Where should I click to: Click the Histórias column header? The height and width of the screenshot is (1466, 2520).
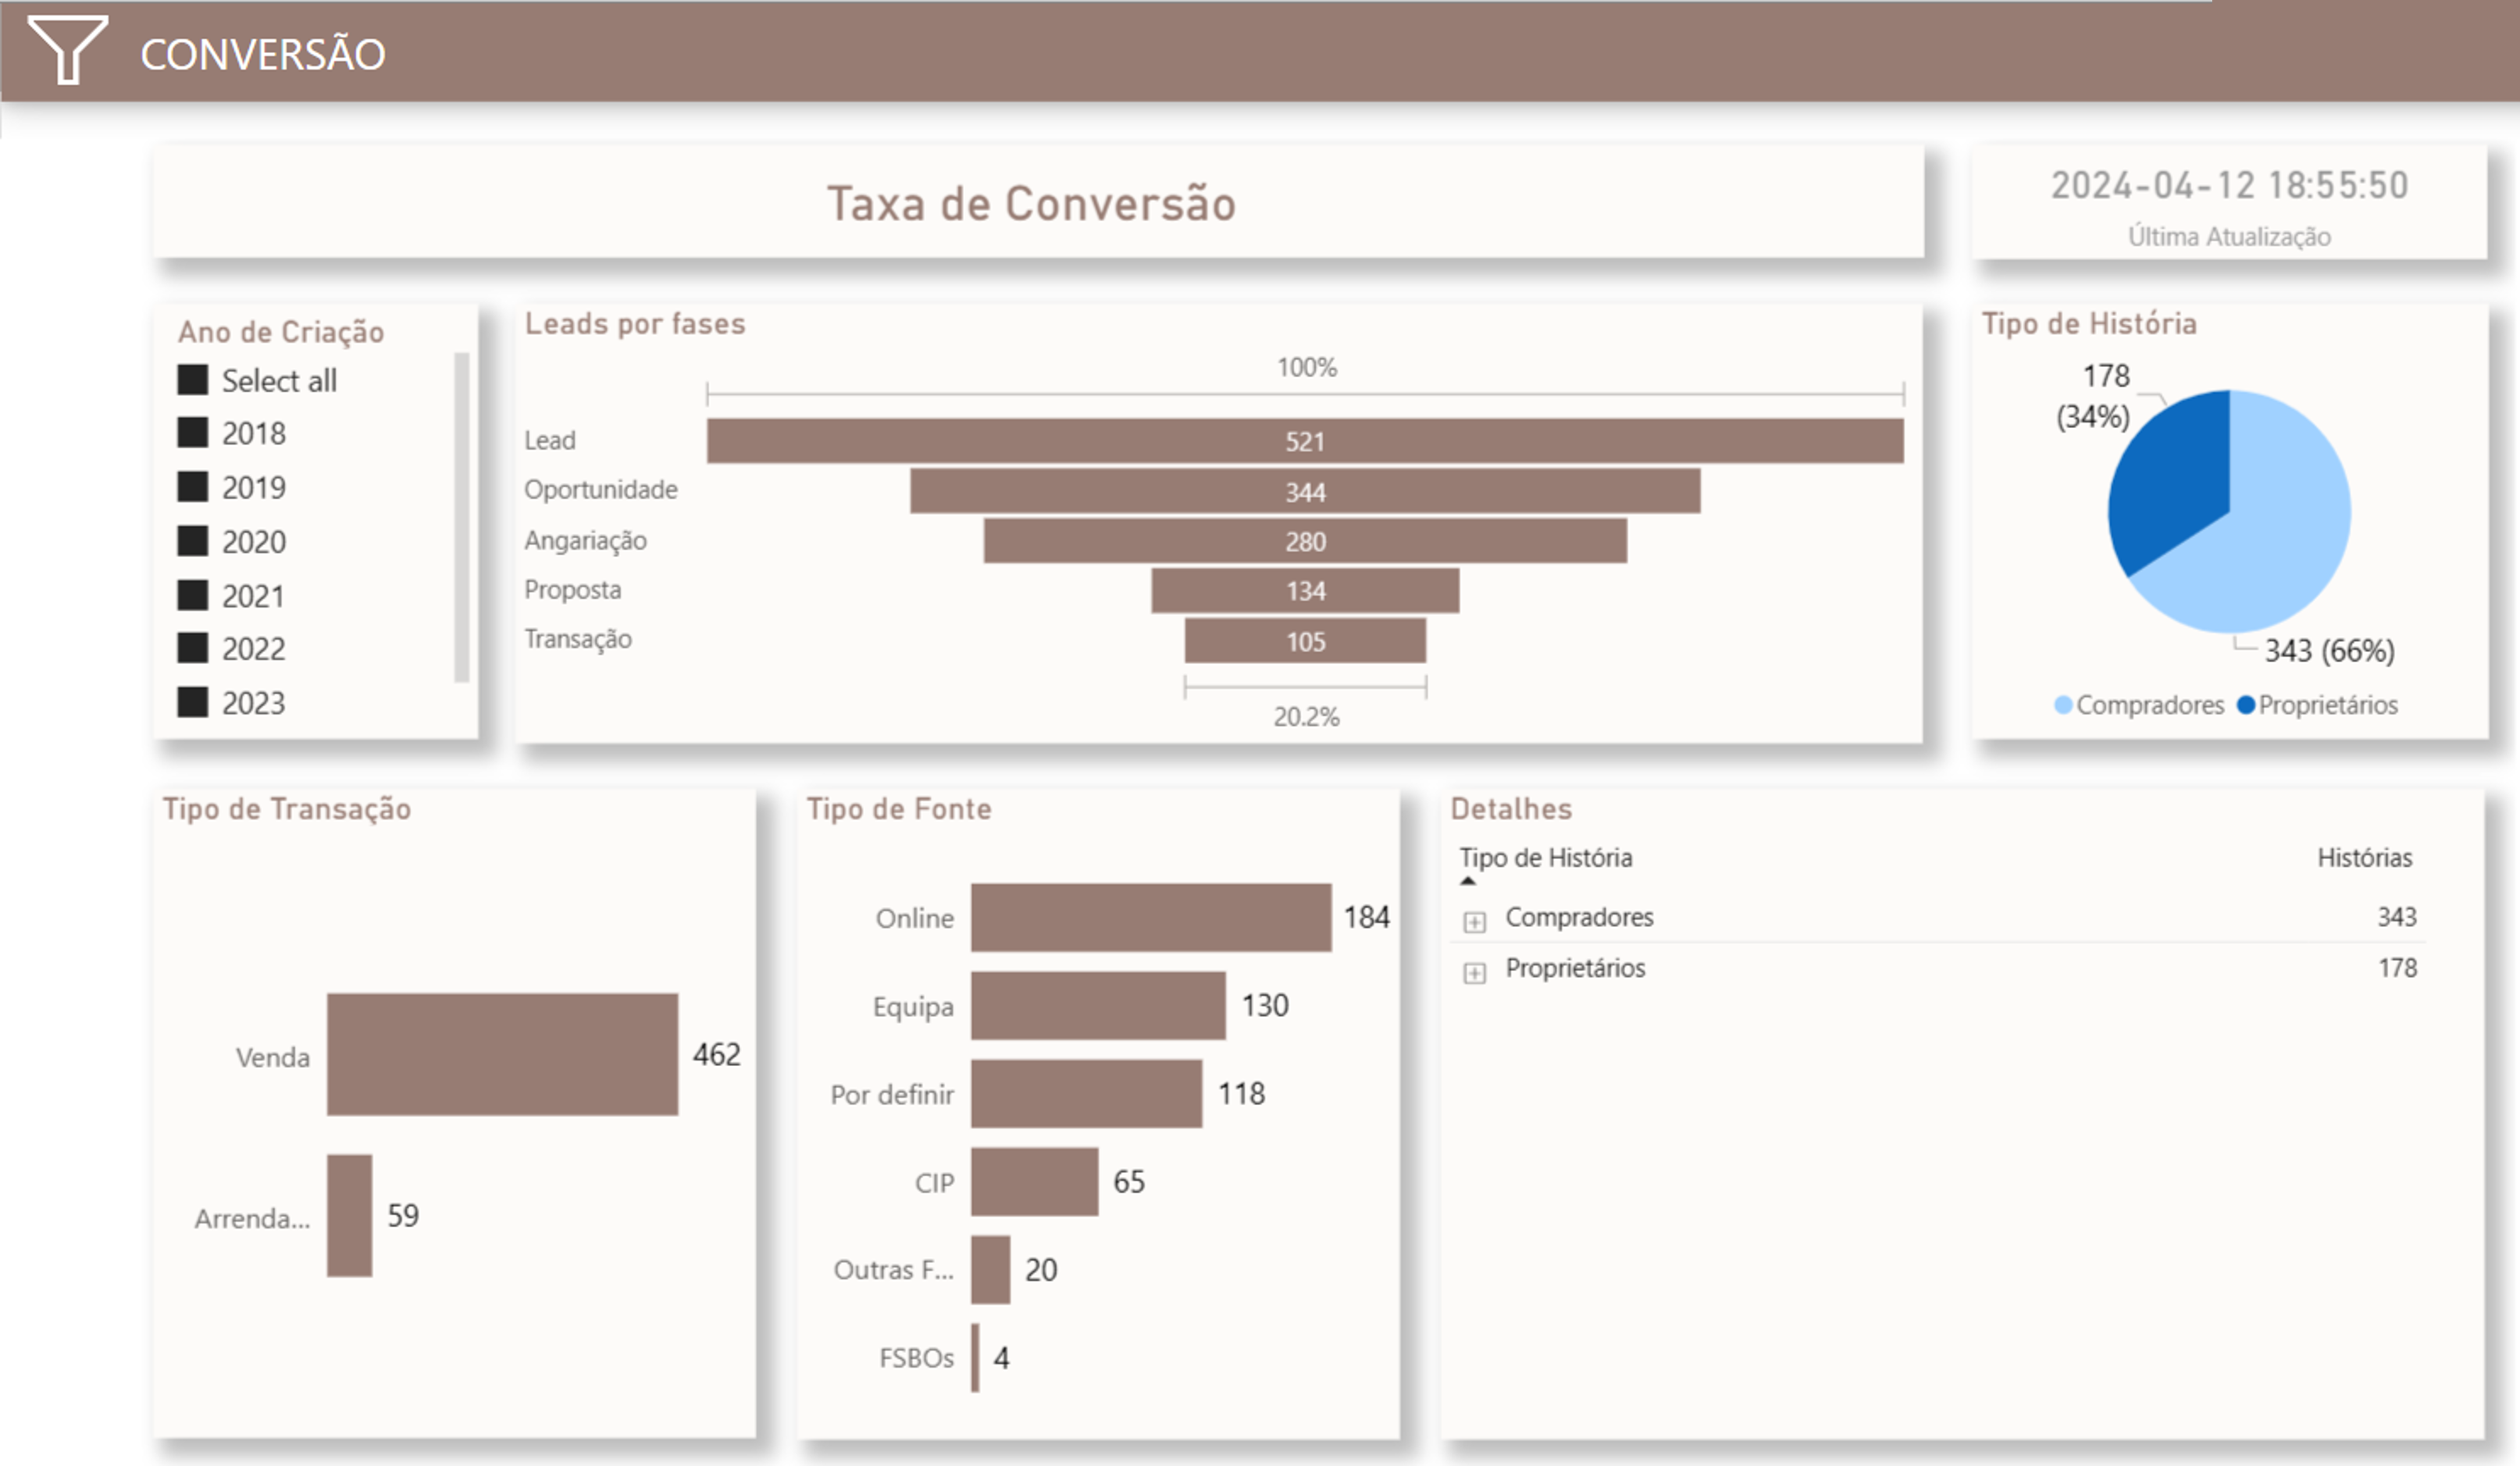pyautogui.click(x=2364, y=858)
